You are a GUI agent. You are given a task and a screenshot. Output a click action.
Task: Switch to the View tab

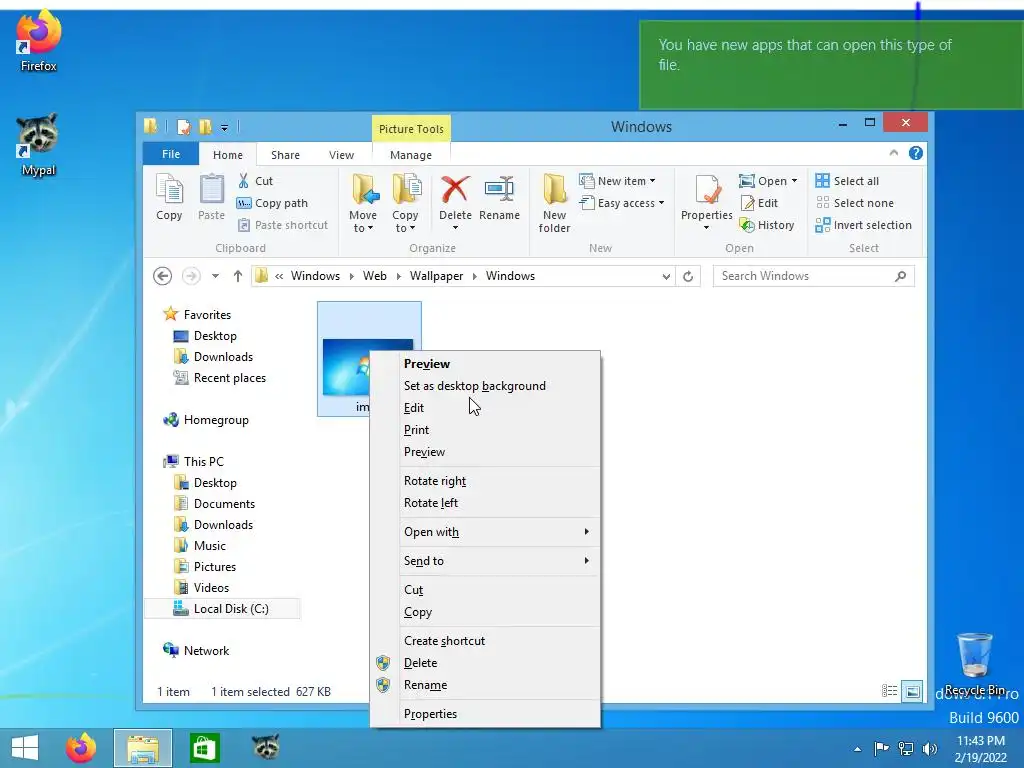pos(341,155)
